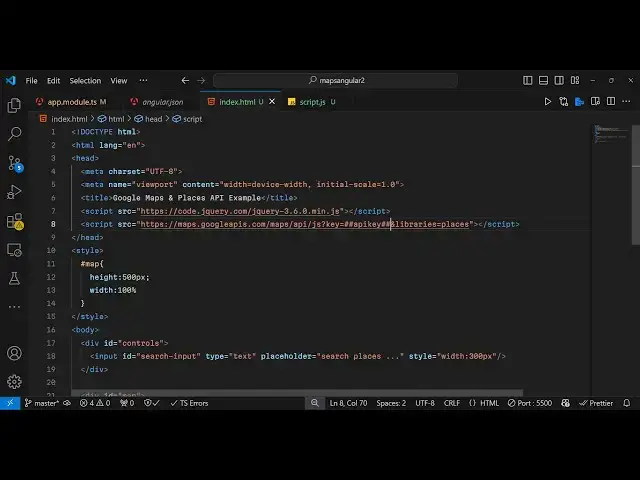Image resolution: width=640 pixels, height=480 pixels.
Task: Click the horizontal editor scrollbar
Action: click(x=297, y=393)
